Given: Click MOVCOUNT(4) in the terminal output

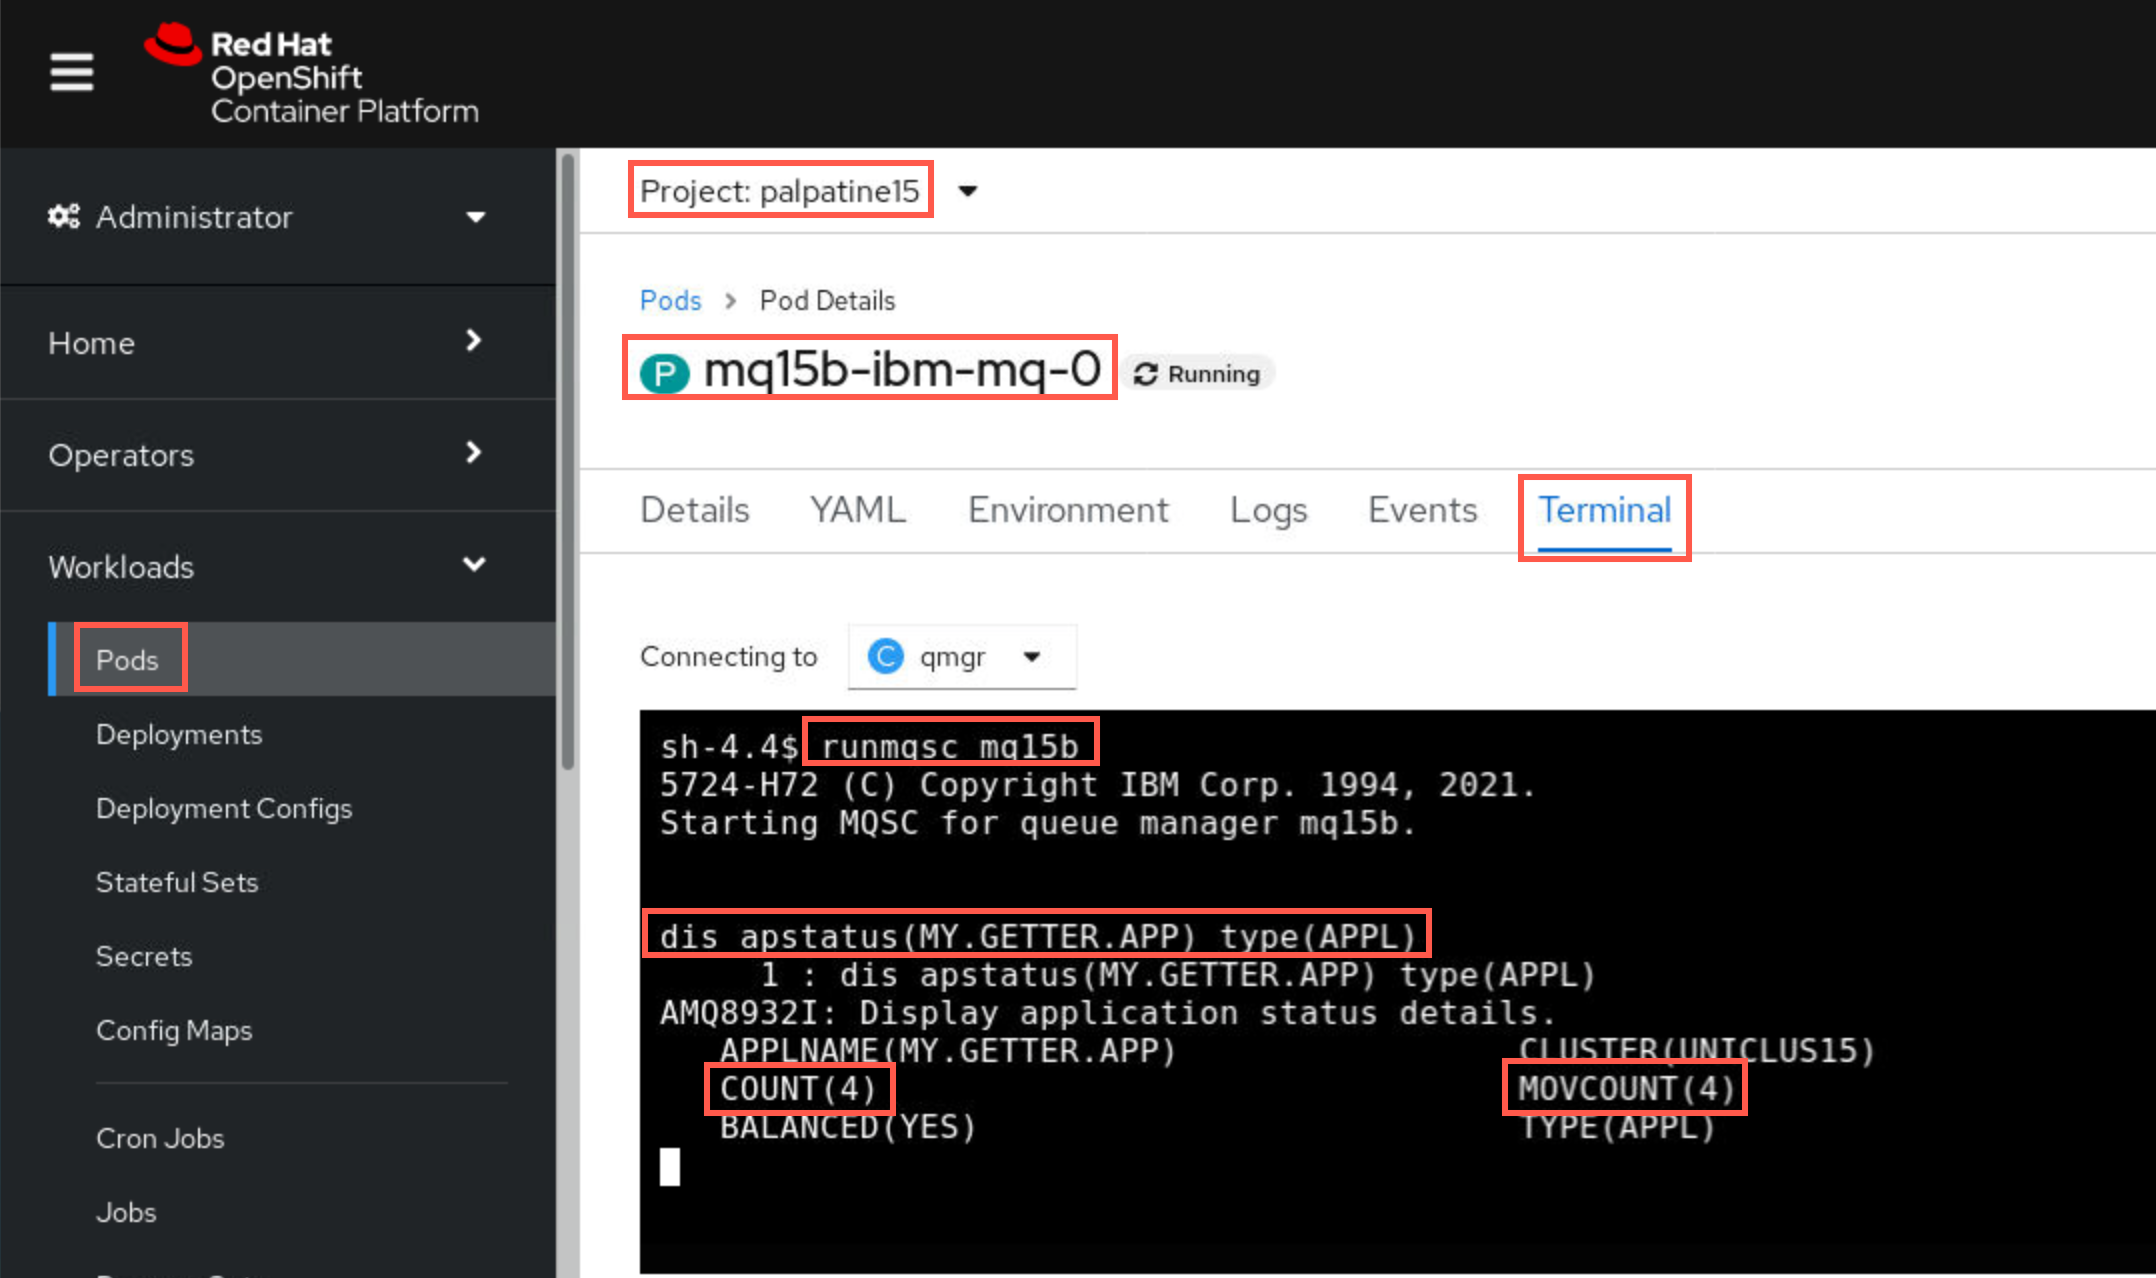Looking at the screenshot, I should 1627,1088.
